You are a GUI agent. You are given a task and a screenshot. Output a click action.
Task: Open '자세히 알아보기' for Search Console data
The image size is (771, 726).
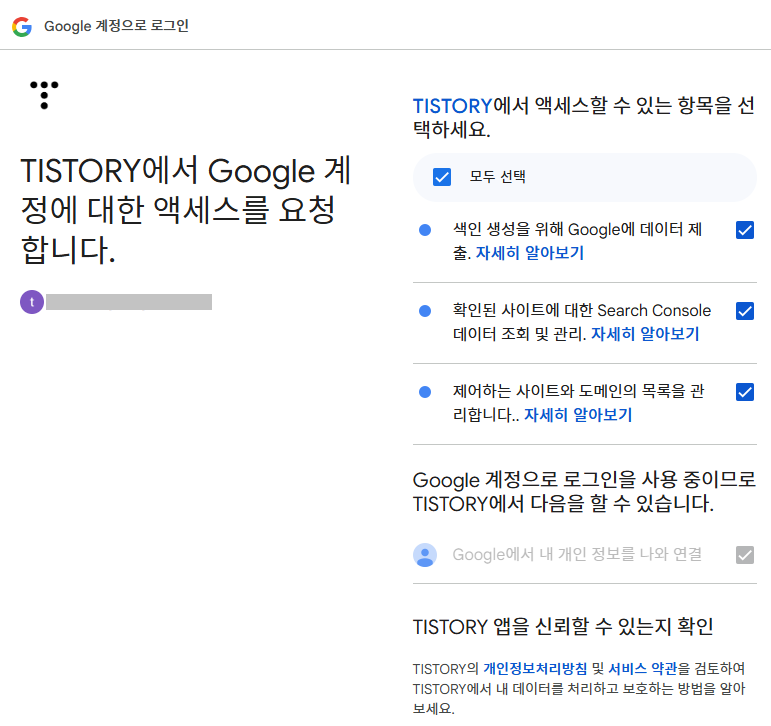coord(645,334)
